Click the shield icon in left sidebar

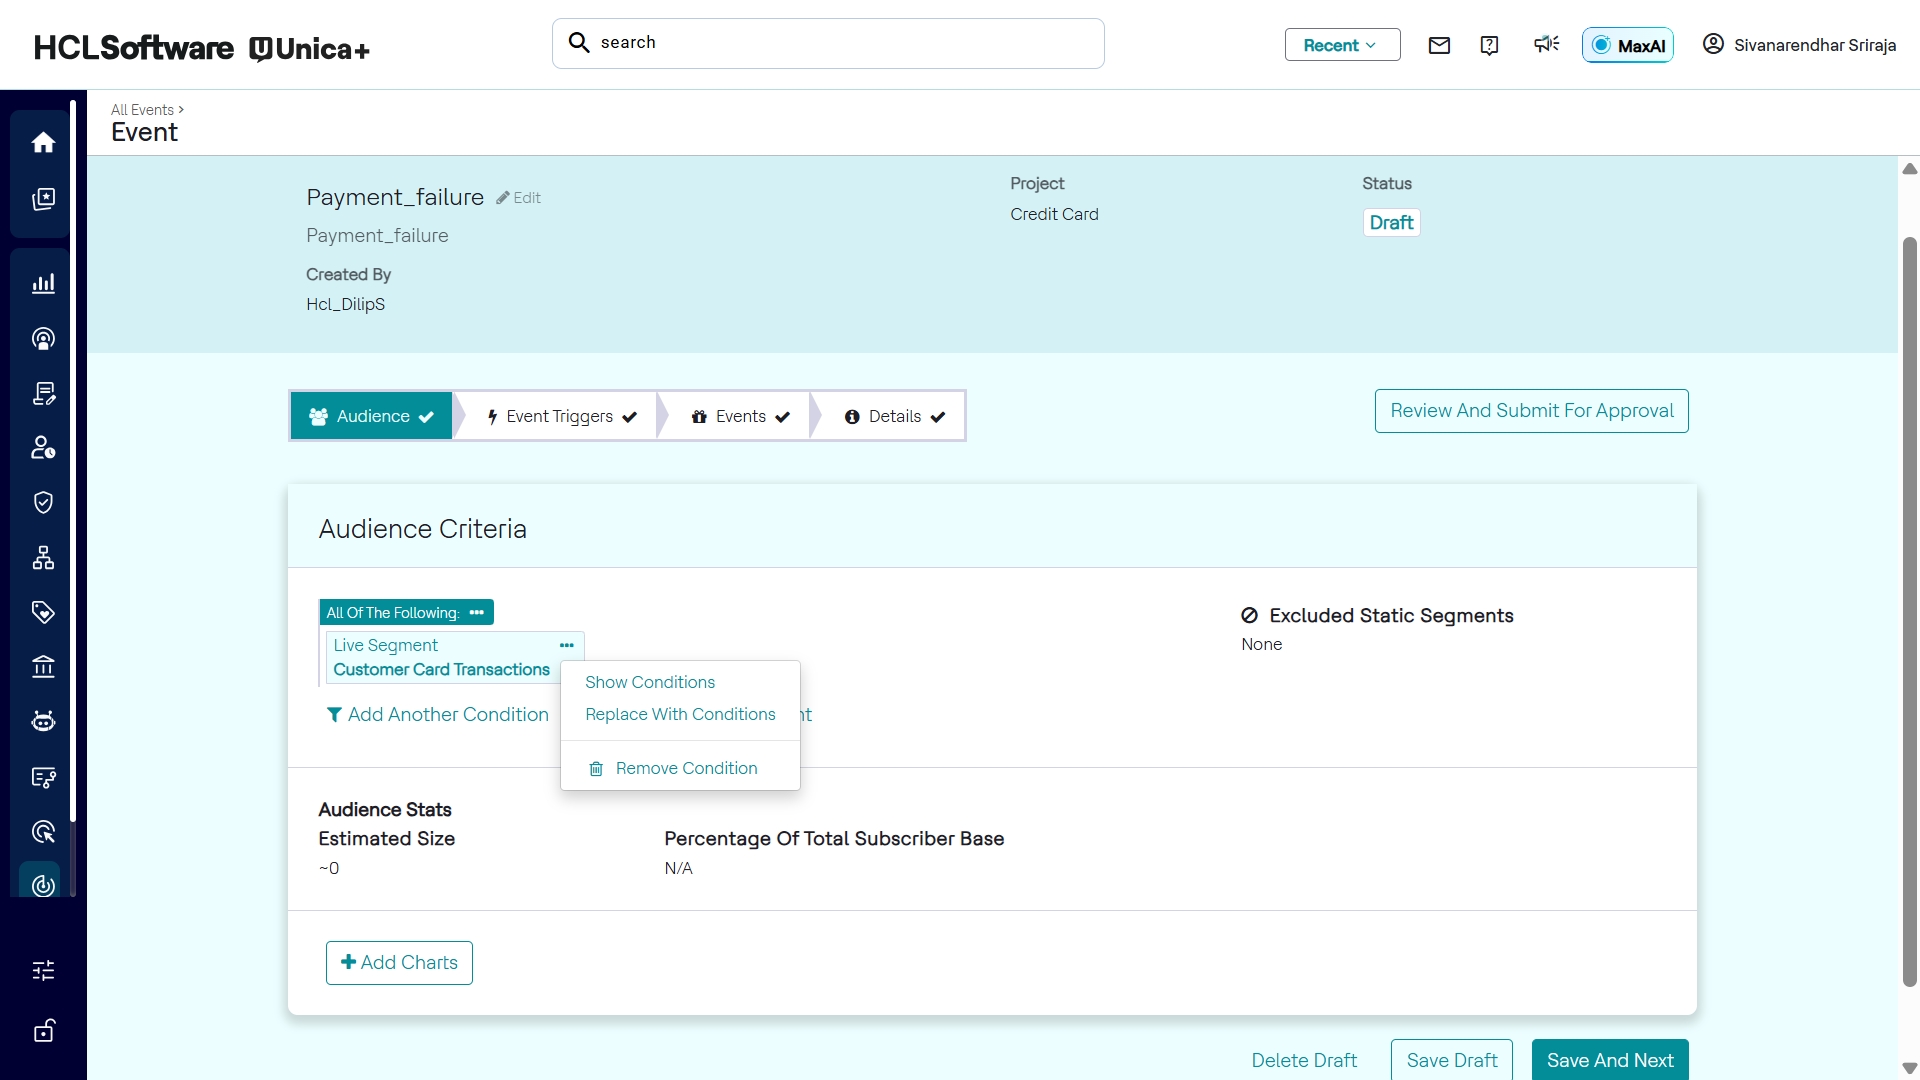click(x=43, y=502)
